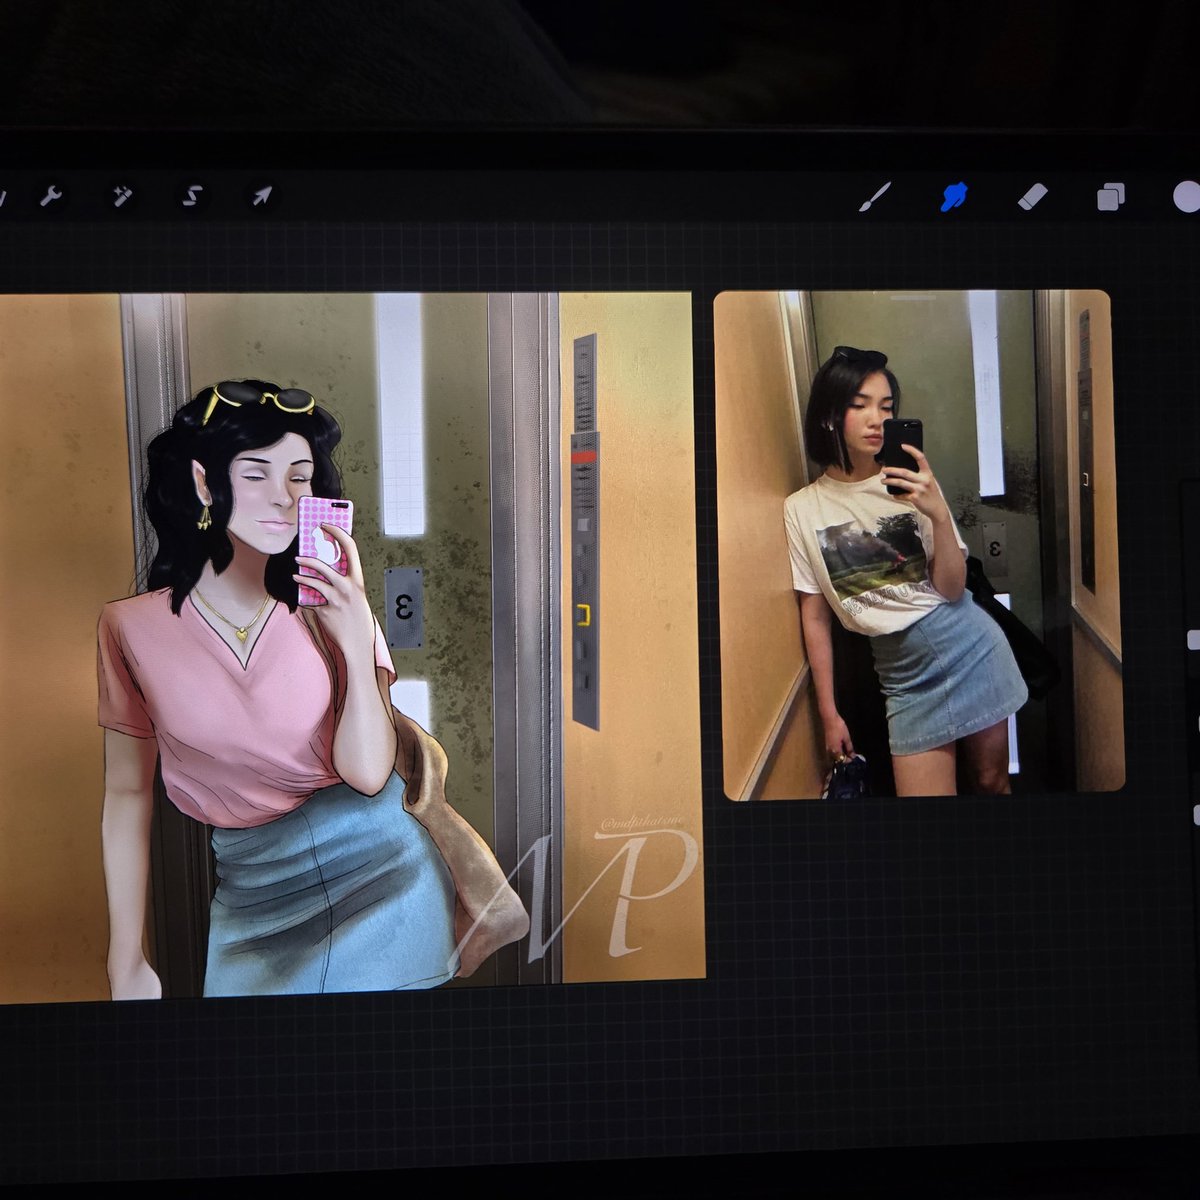Tap the reference photo of mirror selfie
The height and width of the screenshot is (1200, 1200).
click(919, 545)
